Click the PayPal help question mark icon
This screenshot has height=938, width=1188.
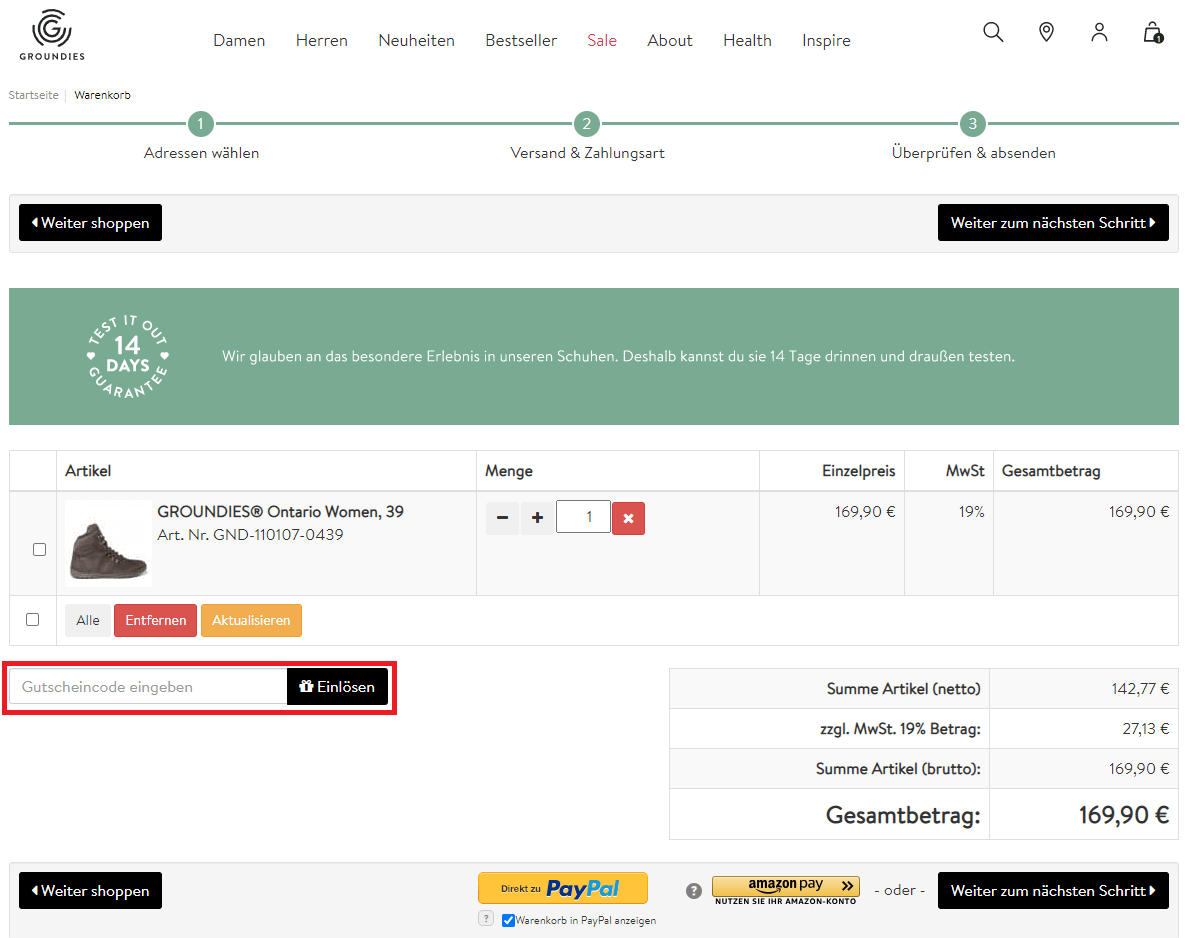(486, 918)
